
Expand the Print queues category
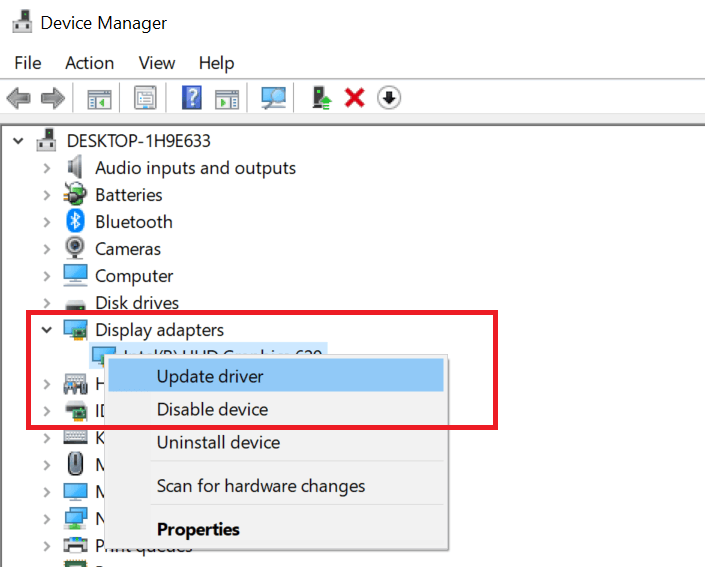click(47, 546)
